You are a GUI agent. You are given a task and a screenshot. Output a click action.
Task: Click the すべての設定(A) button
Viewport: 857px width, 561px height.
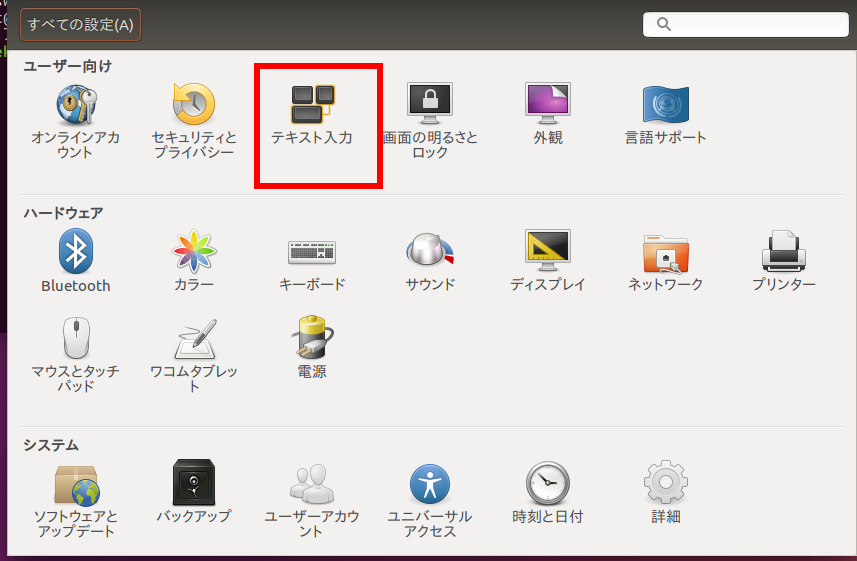[80, 25]
